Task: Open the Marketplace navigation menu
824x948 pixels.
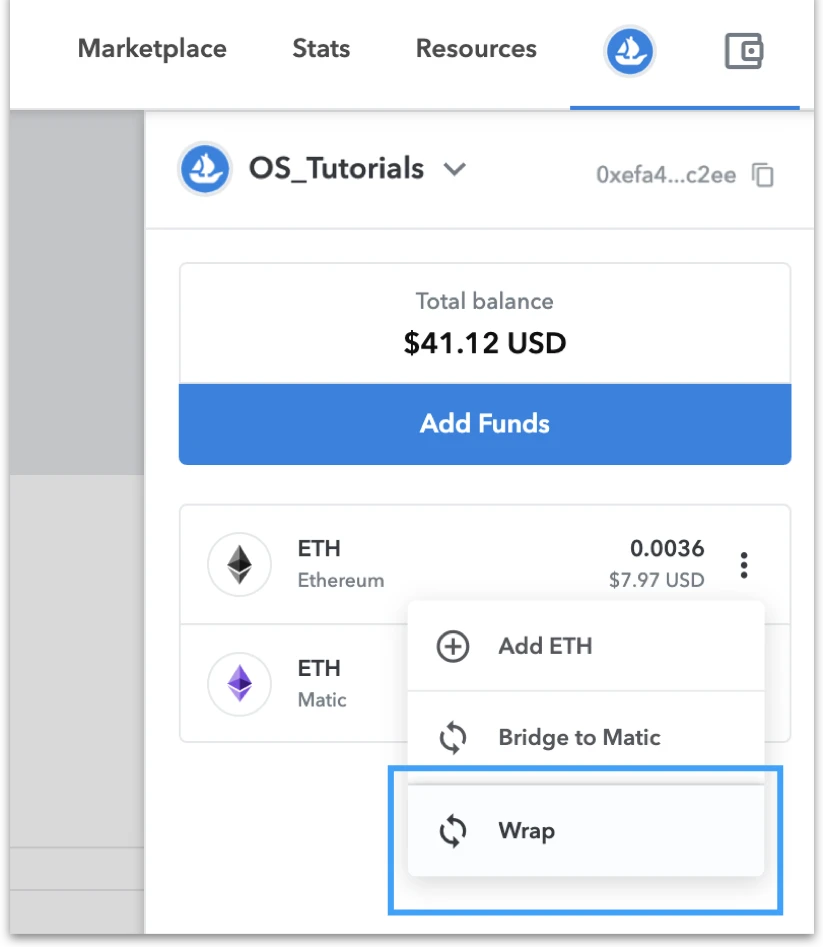Action: tap(152, 49)
